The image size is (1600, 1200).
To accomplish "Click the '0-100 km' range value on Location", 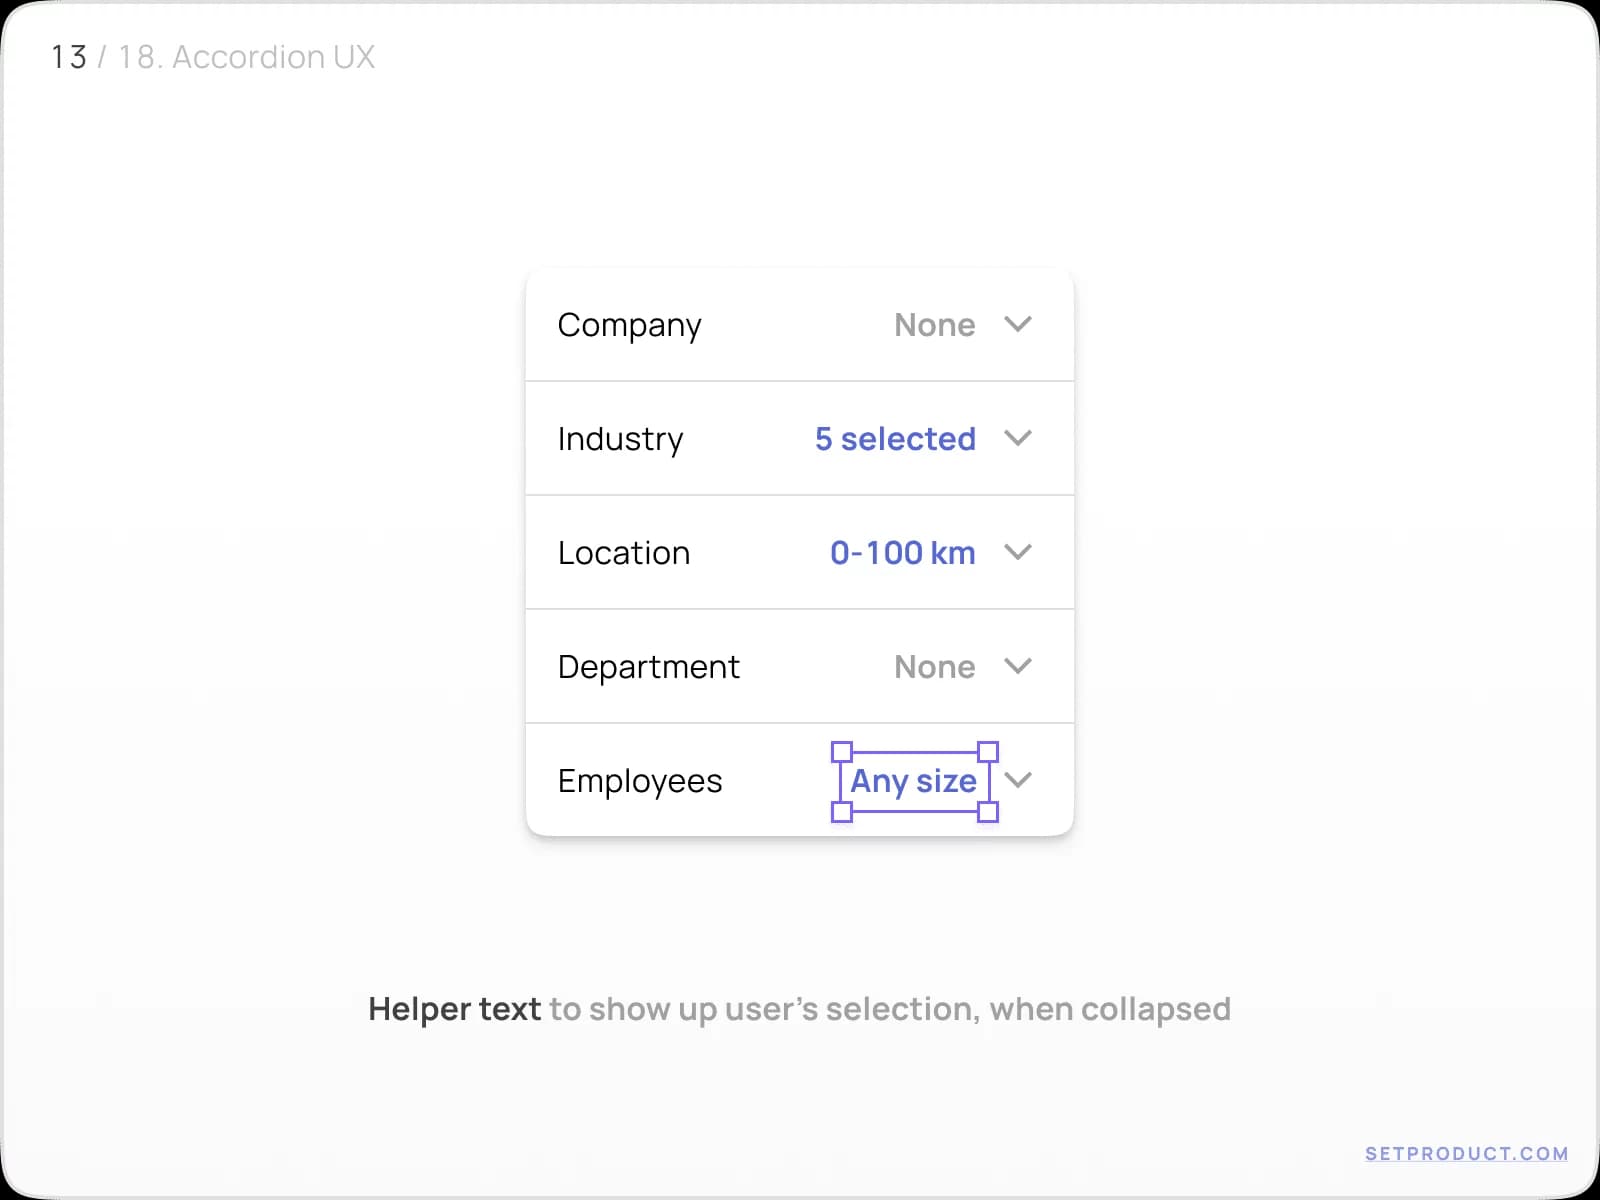I will click(x=902, y=552).
